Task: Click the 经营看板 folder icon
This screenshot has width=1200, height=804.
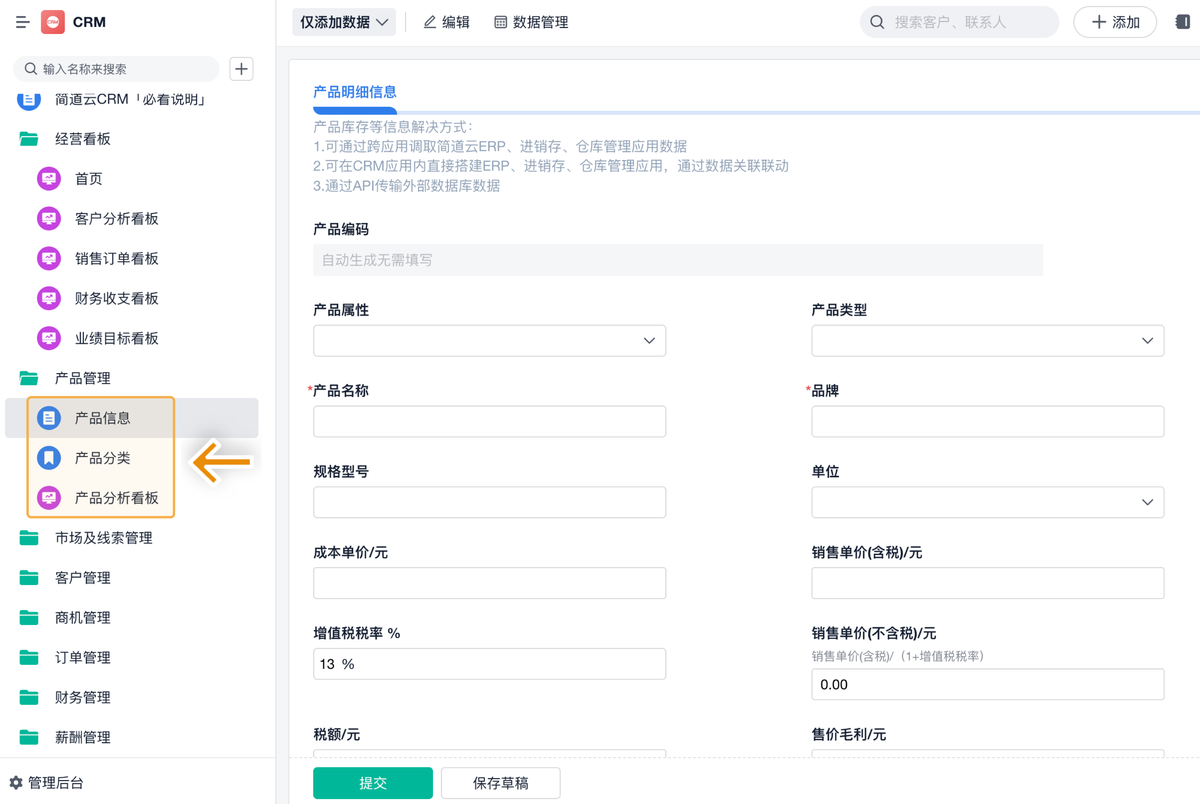Action: [29, 139]
